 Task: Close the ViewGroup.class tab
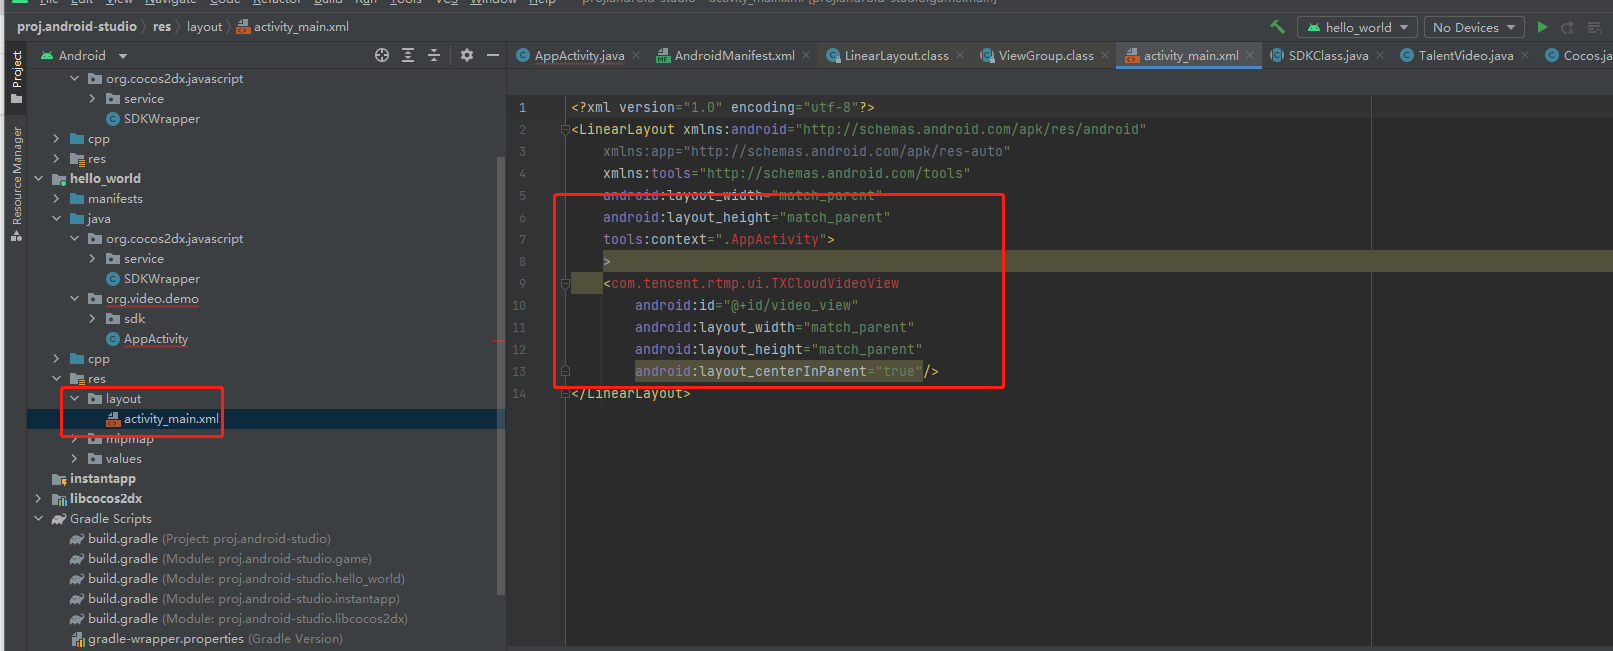[1105, 56]
